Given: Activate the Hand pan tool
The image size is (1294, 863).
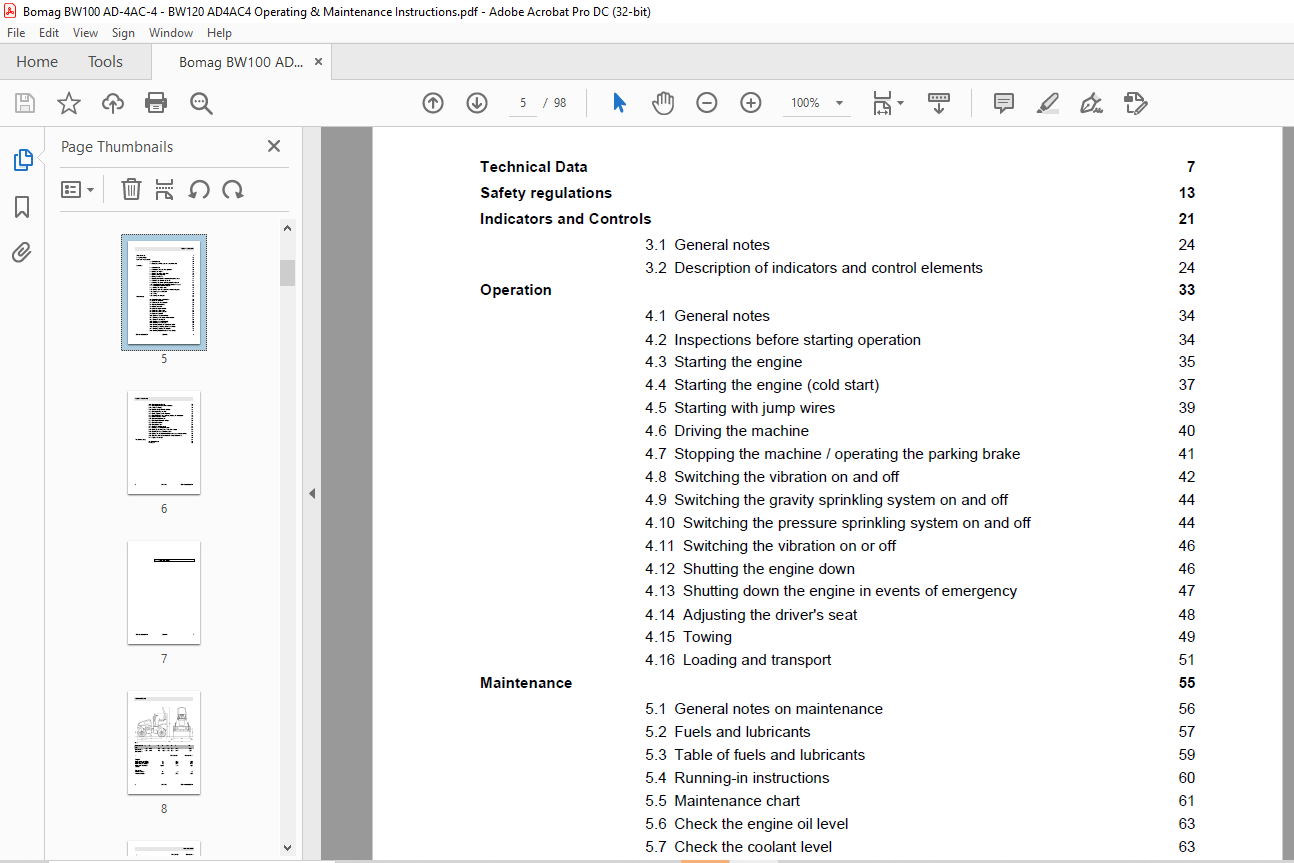Looking at the screenshot, I should (x=663, y=103).
